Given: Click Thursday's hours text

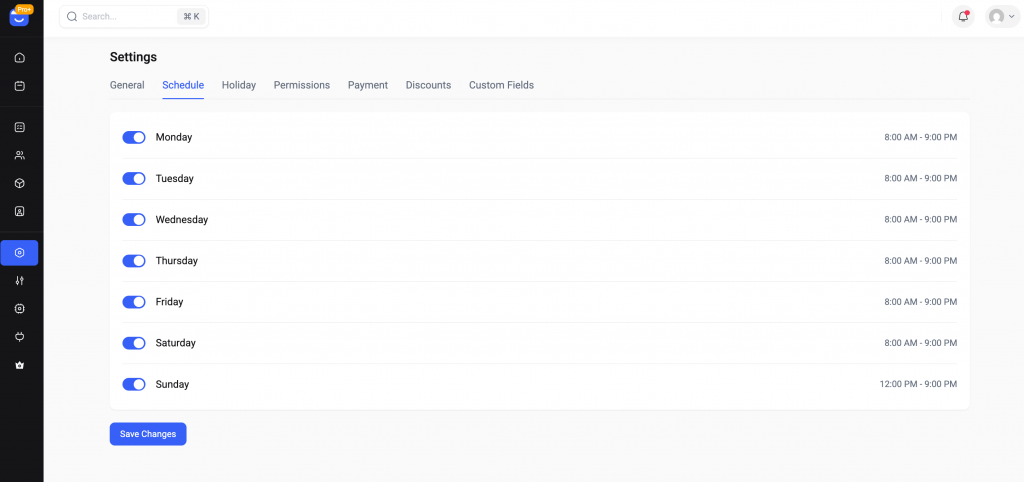Looking at the screenshot, I should [921, 261].
